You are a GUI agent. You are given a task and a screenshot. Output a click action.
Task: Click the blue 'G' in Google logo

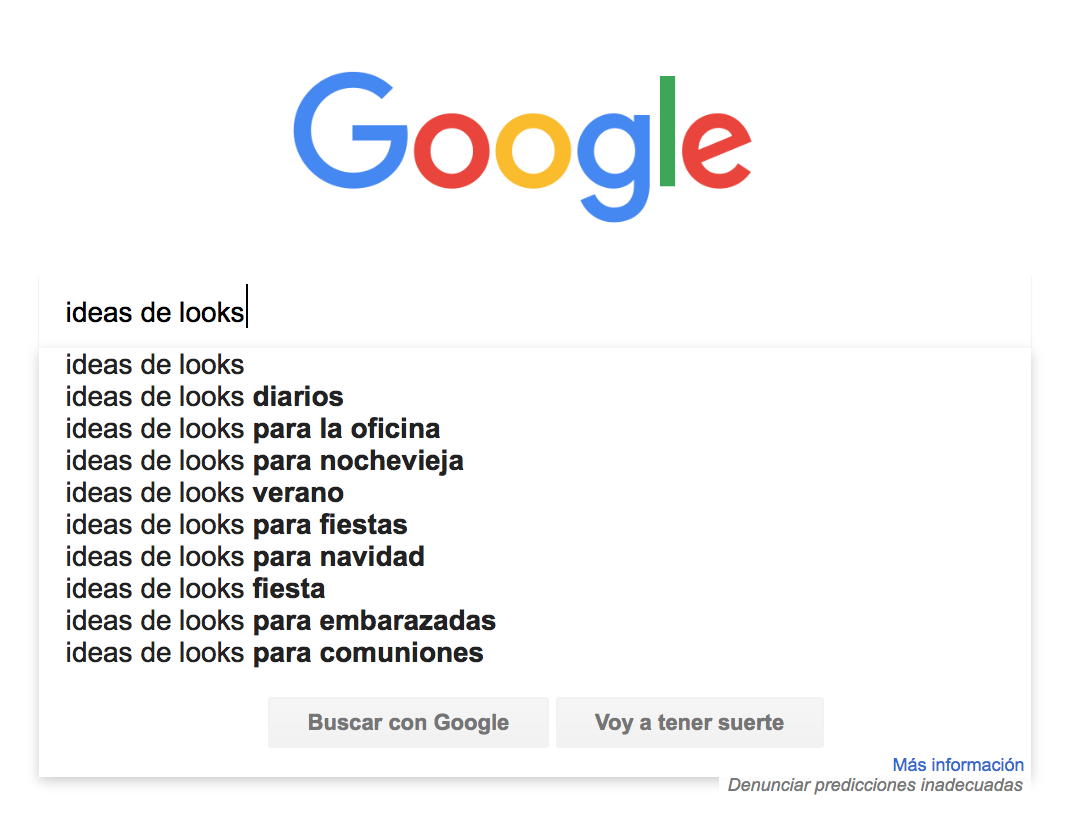click(x=350, y=130)
